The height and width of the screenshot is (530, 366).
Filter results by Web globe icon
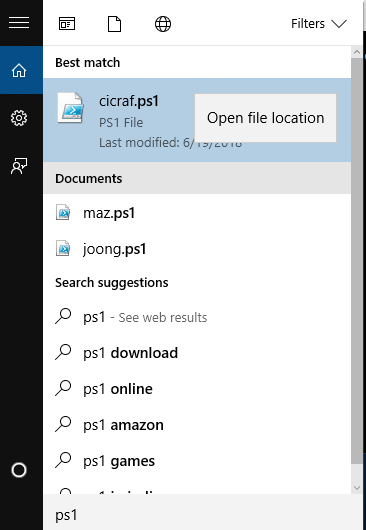point(163,24)
